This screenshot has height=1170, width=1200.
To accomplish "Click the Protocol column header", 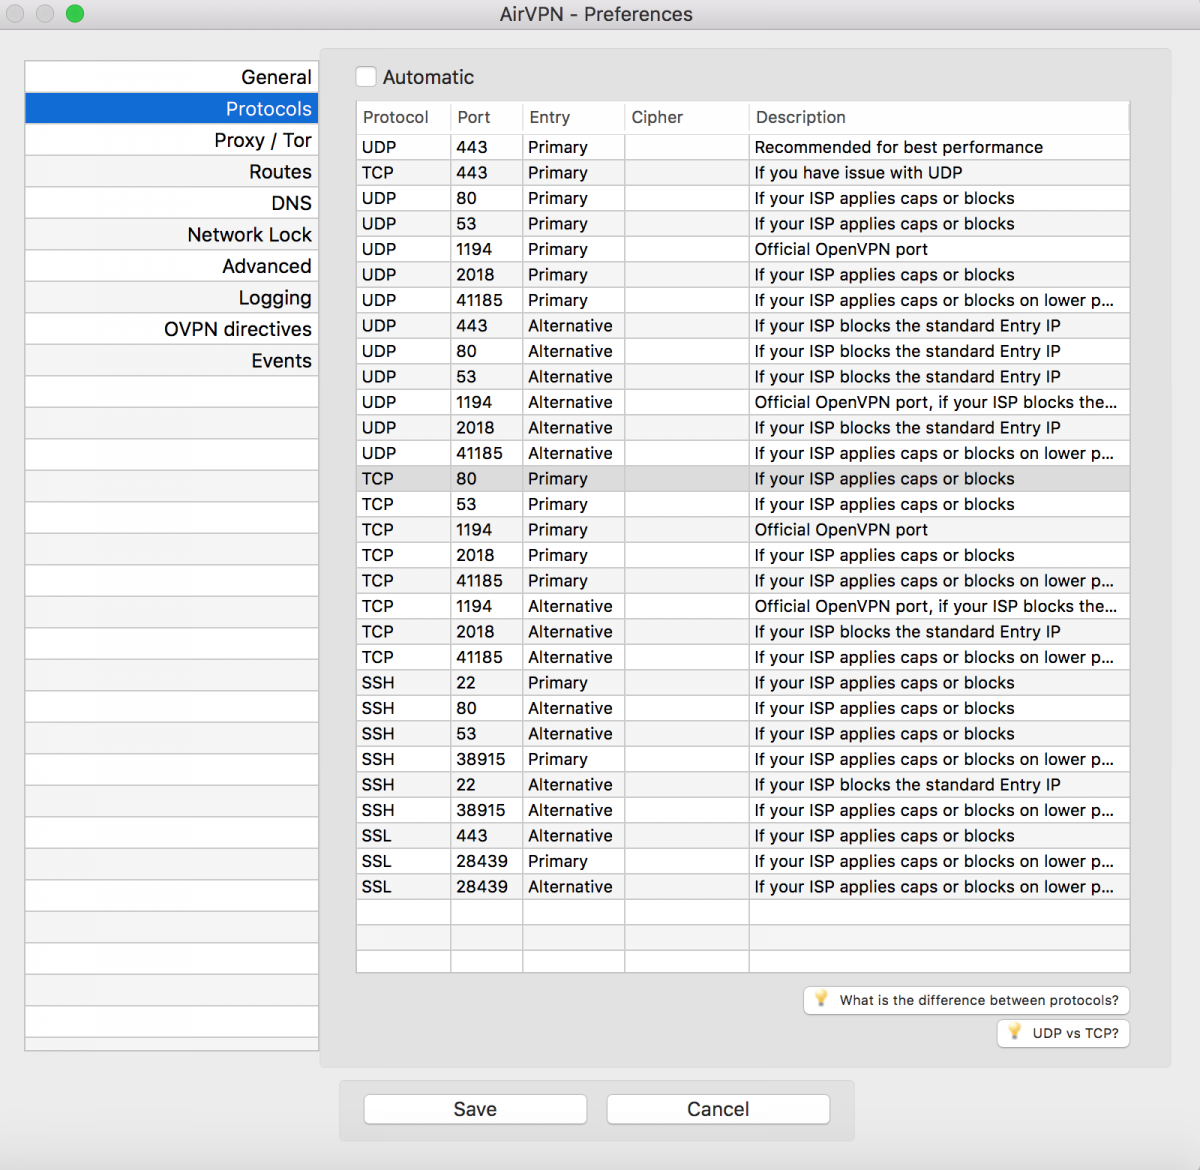I will click(403, 117).
